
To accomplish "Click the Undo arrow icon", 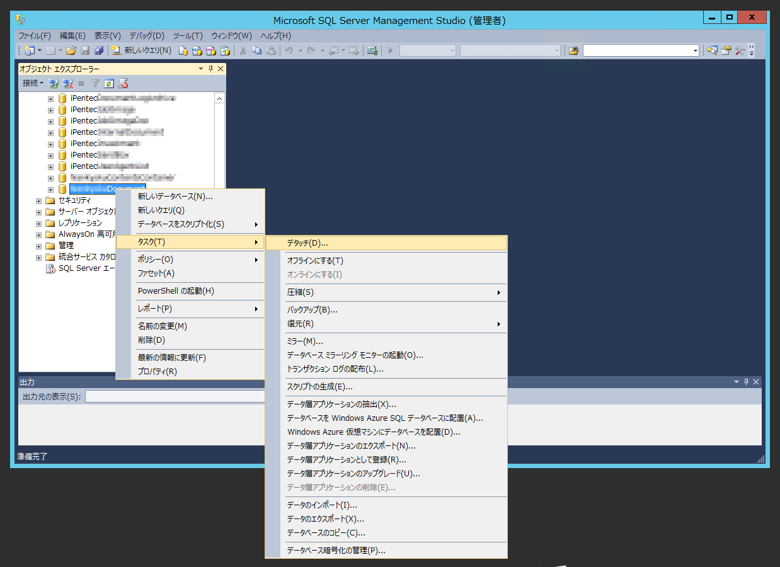I will (289, 50).
